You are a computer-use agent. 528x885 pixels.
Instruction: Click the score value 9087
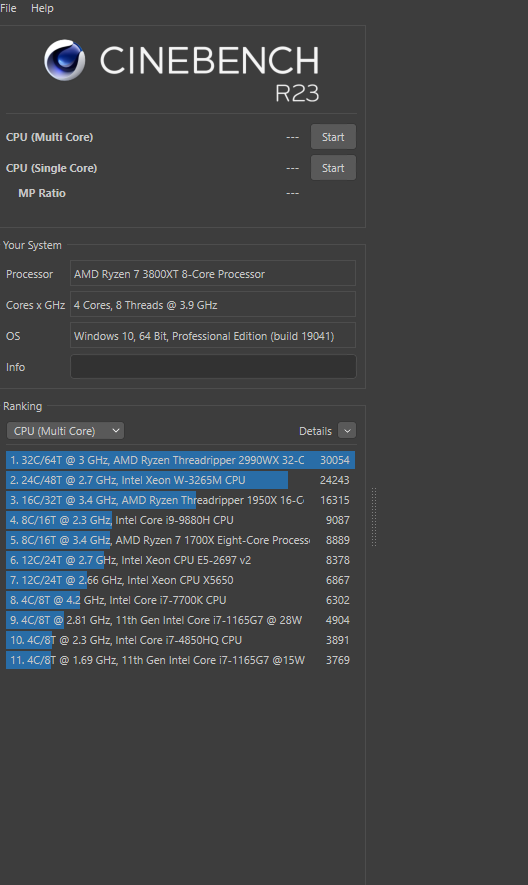338,520
